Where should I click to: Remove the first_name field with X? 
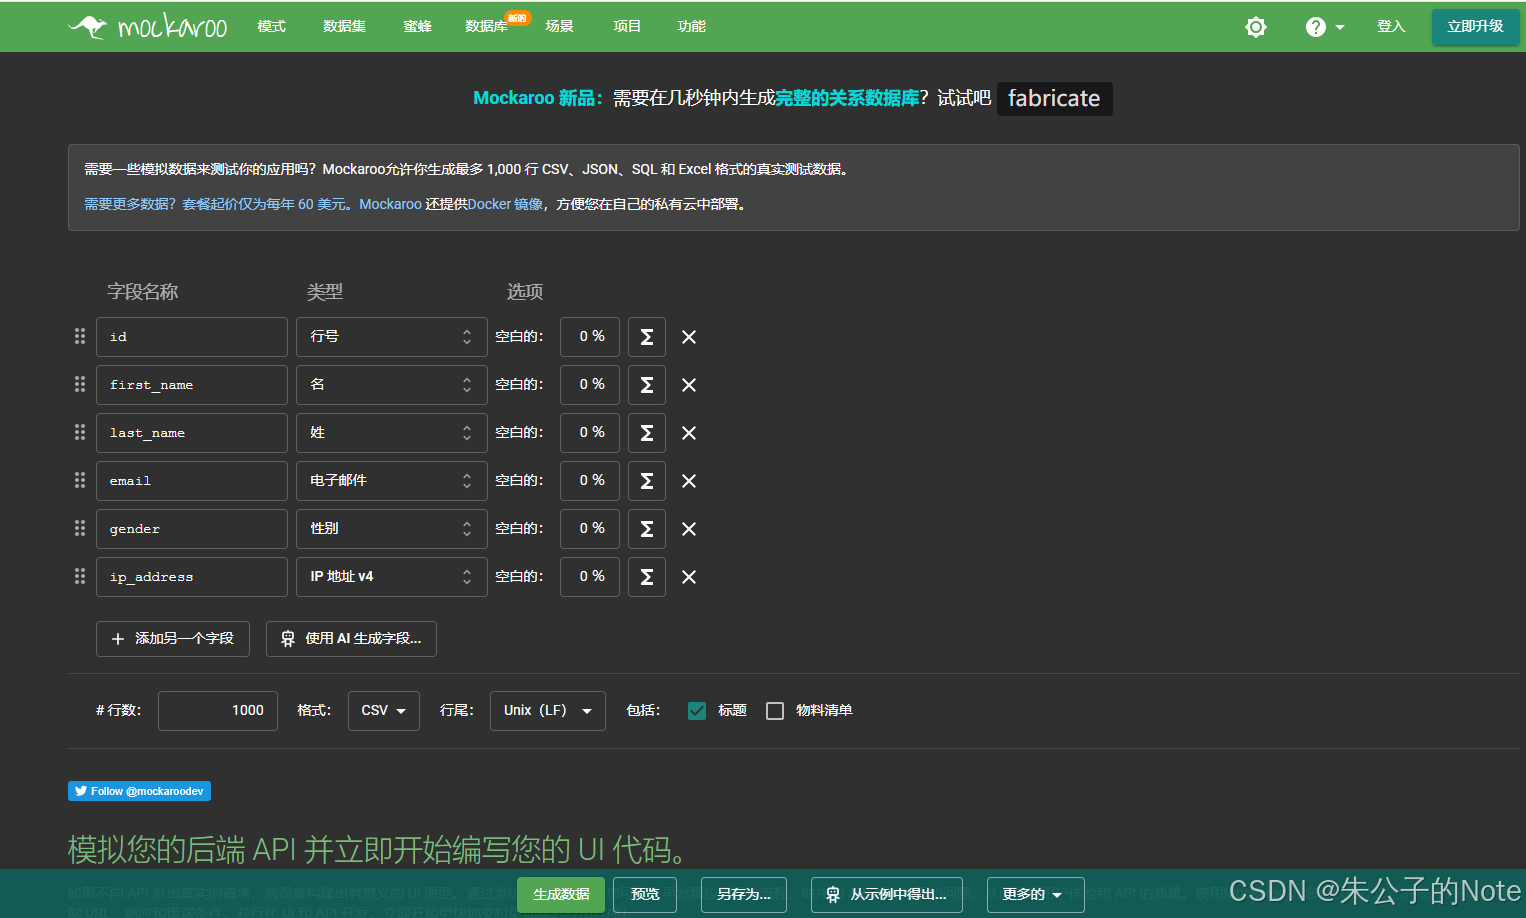[x=689, y=385]
